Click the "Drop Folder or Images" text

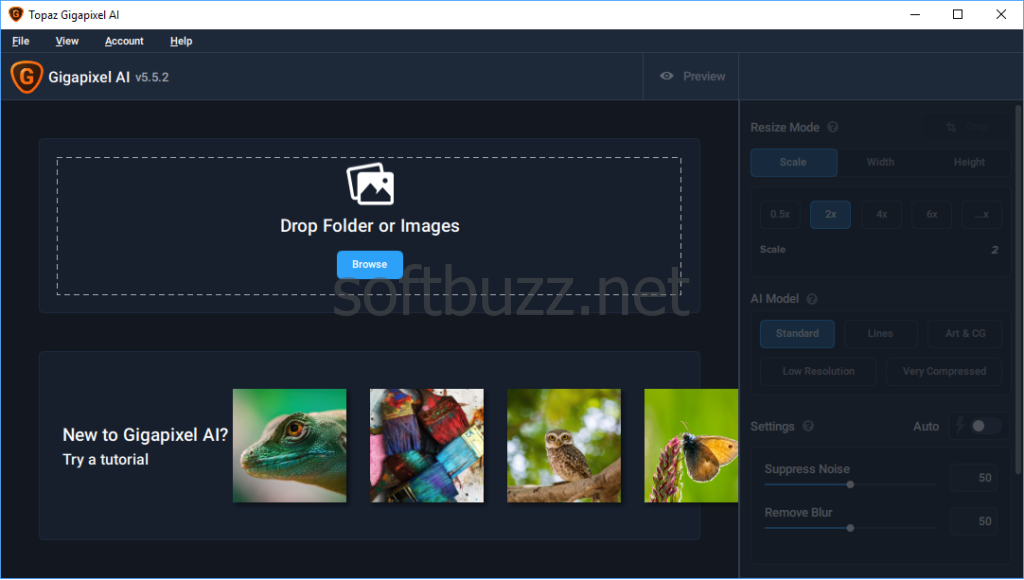tap(370, 226)
